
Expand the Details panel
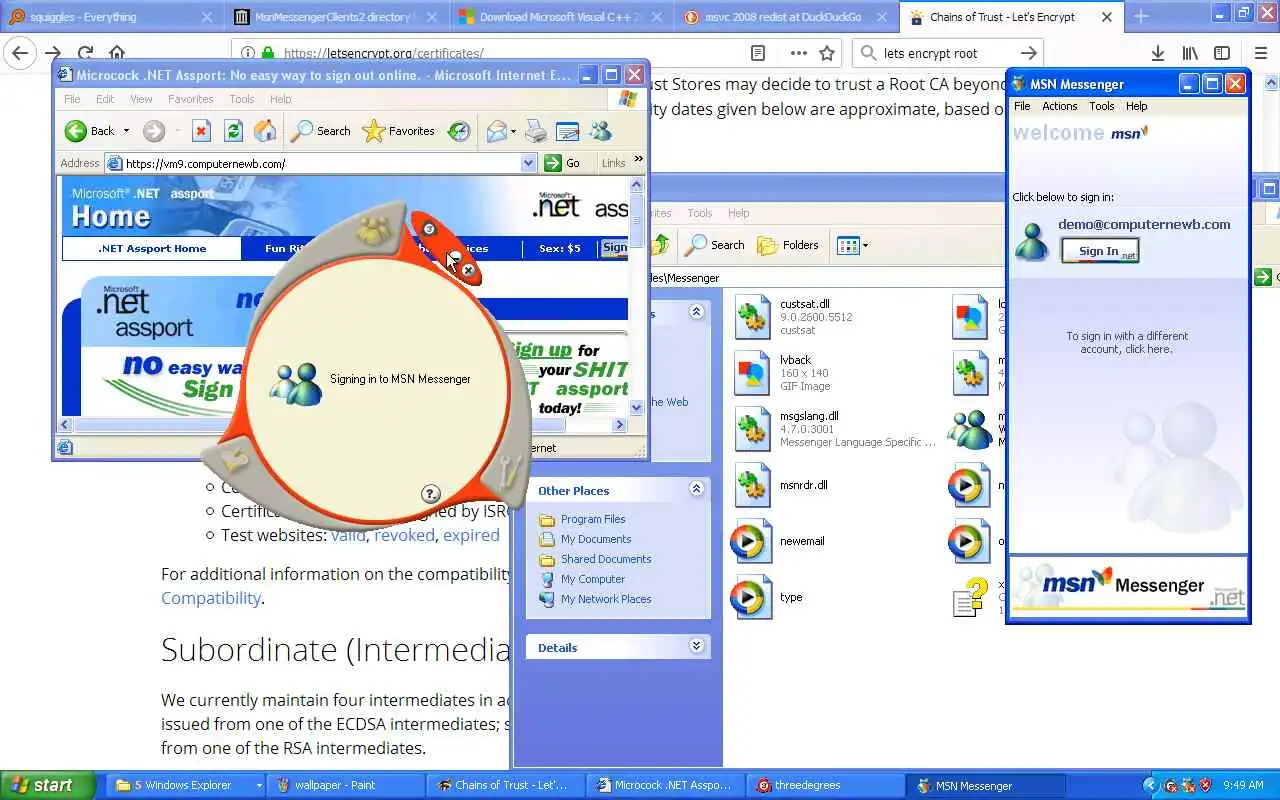pyautogui.click(x=696, y=646)
